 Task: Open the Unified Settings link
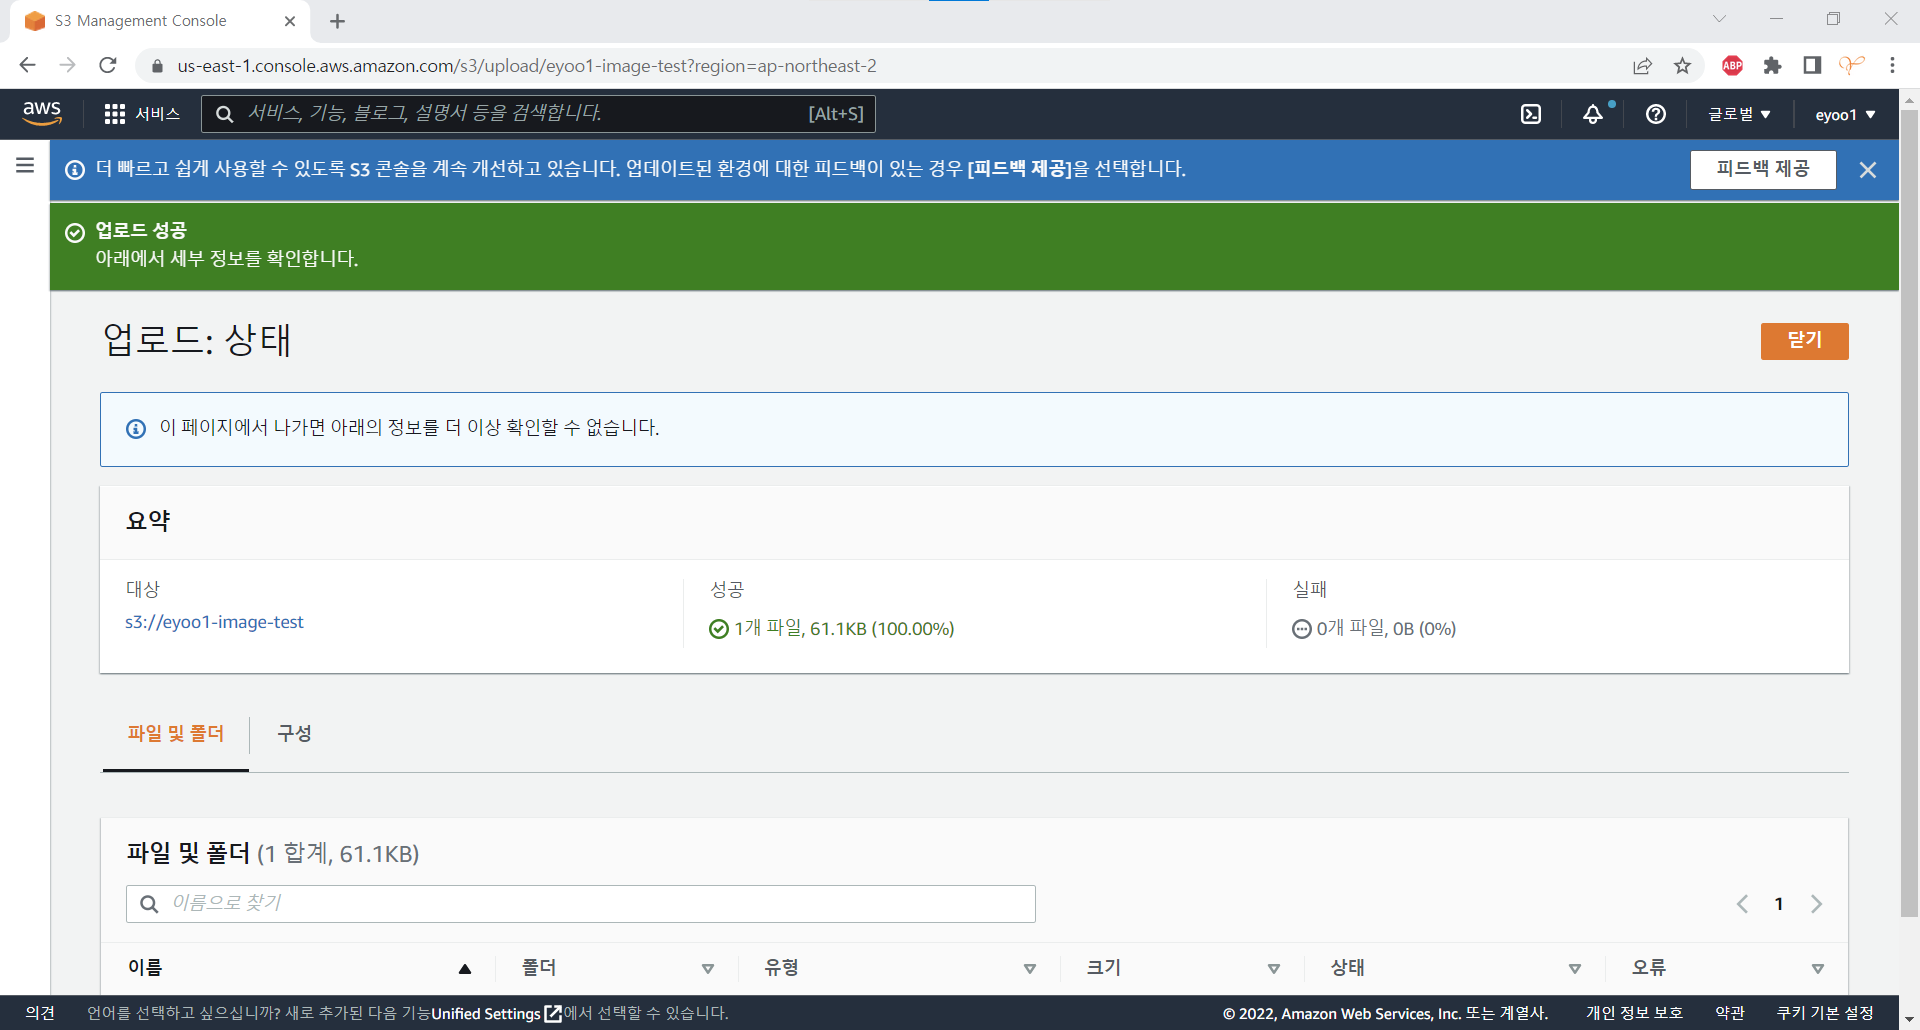(496, 1014)
